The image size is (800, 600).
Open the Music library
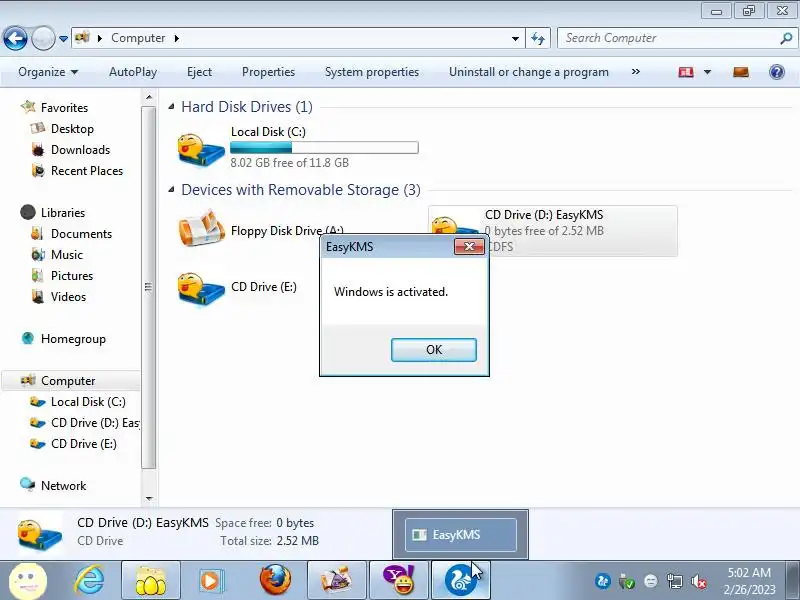(66, 255)
